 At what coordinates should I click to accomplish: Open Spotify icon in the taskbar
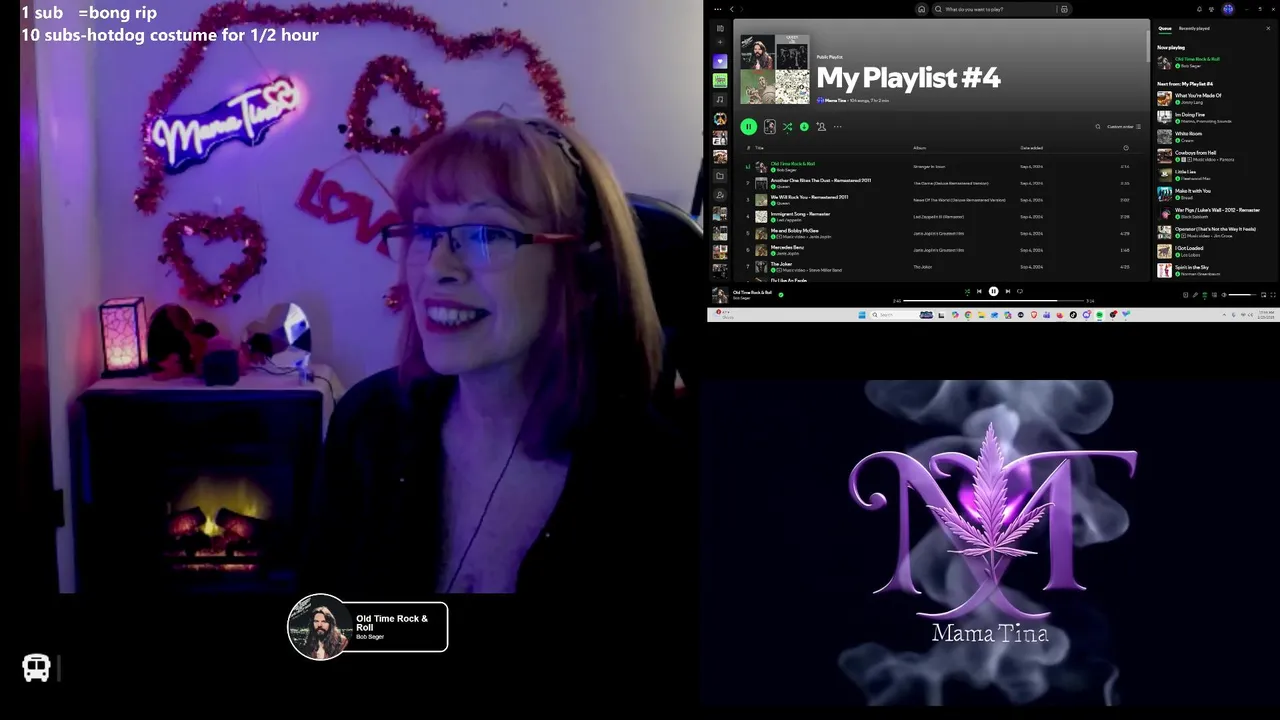(x=1099, y=315)
